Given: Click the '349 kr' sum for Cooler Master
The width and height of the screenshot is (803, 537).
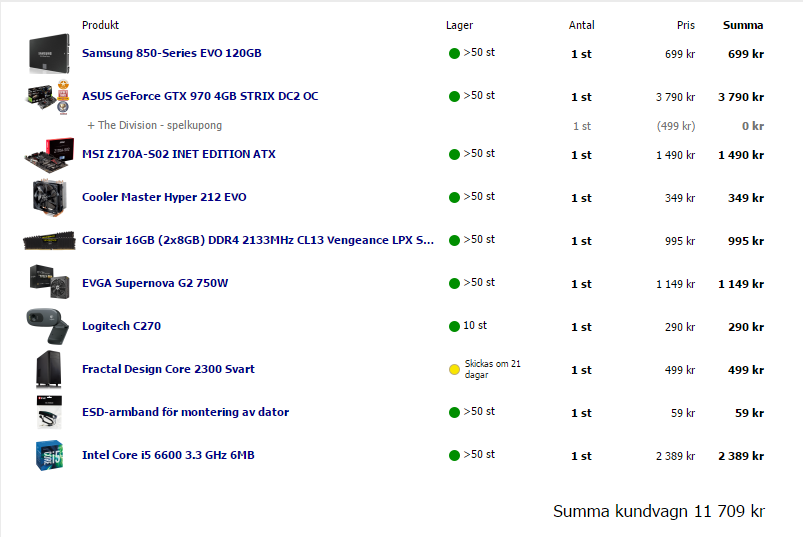Looking at the screenshot, I should [x=746, y=198].
